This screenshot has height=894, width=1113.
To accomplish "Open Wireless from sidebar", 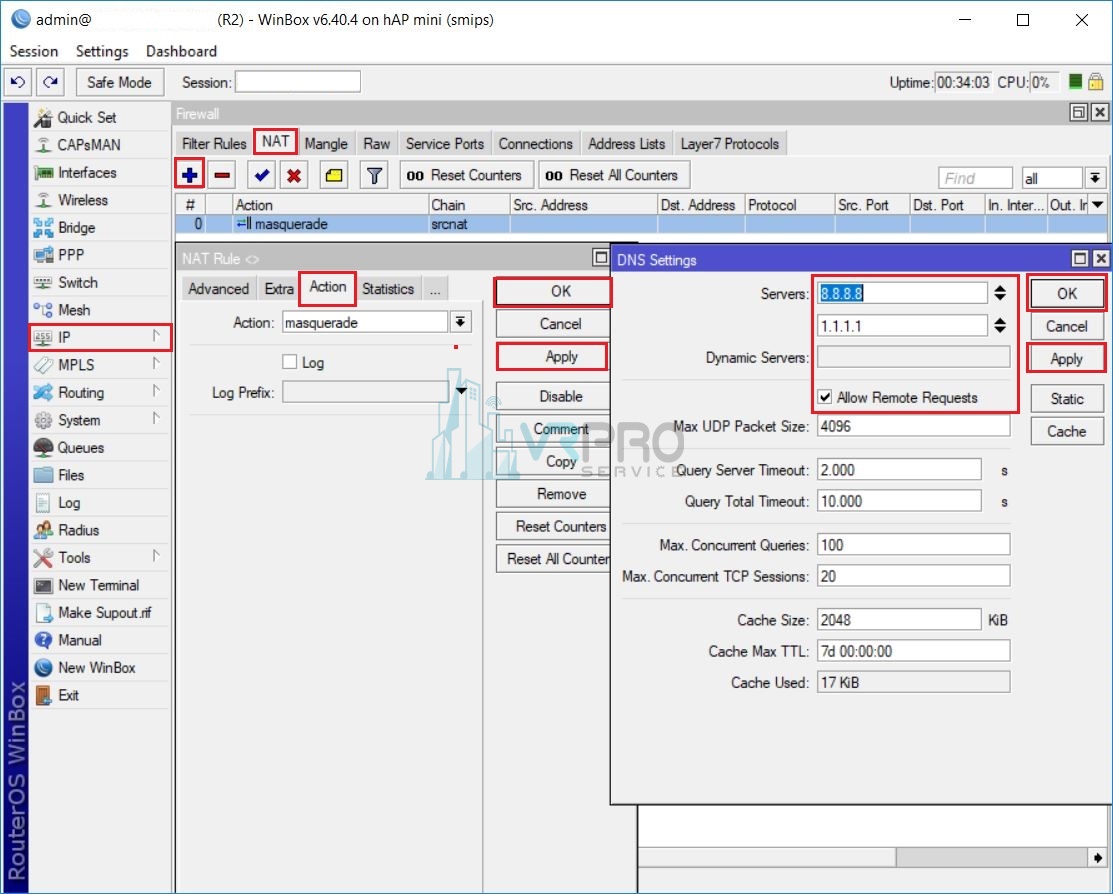I will (100, 200).
